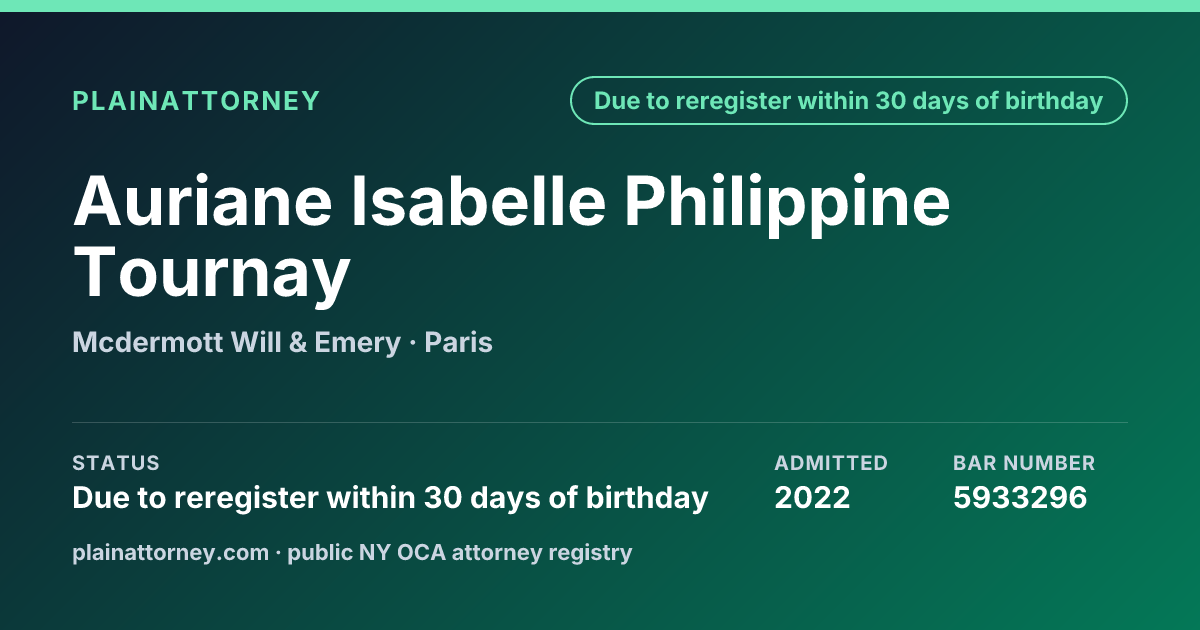
Task: Click the Paris location text
Action: pyautogui.click(x=459, y=343)
